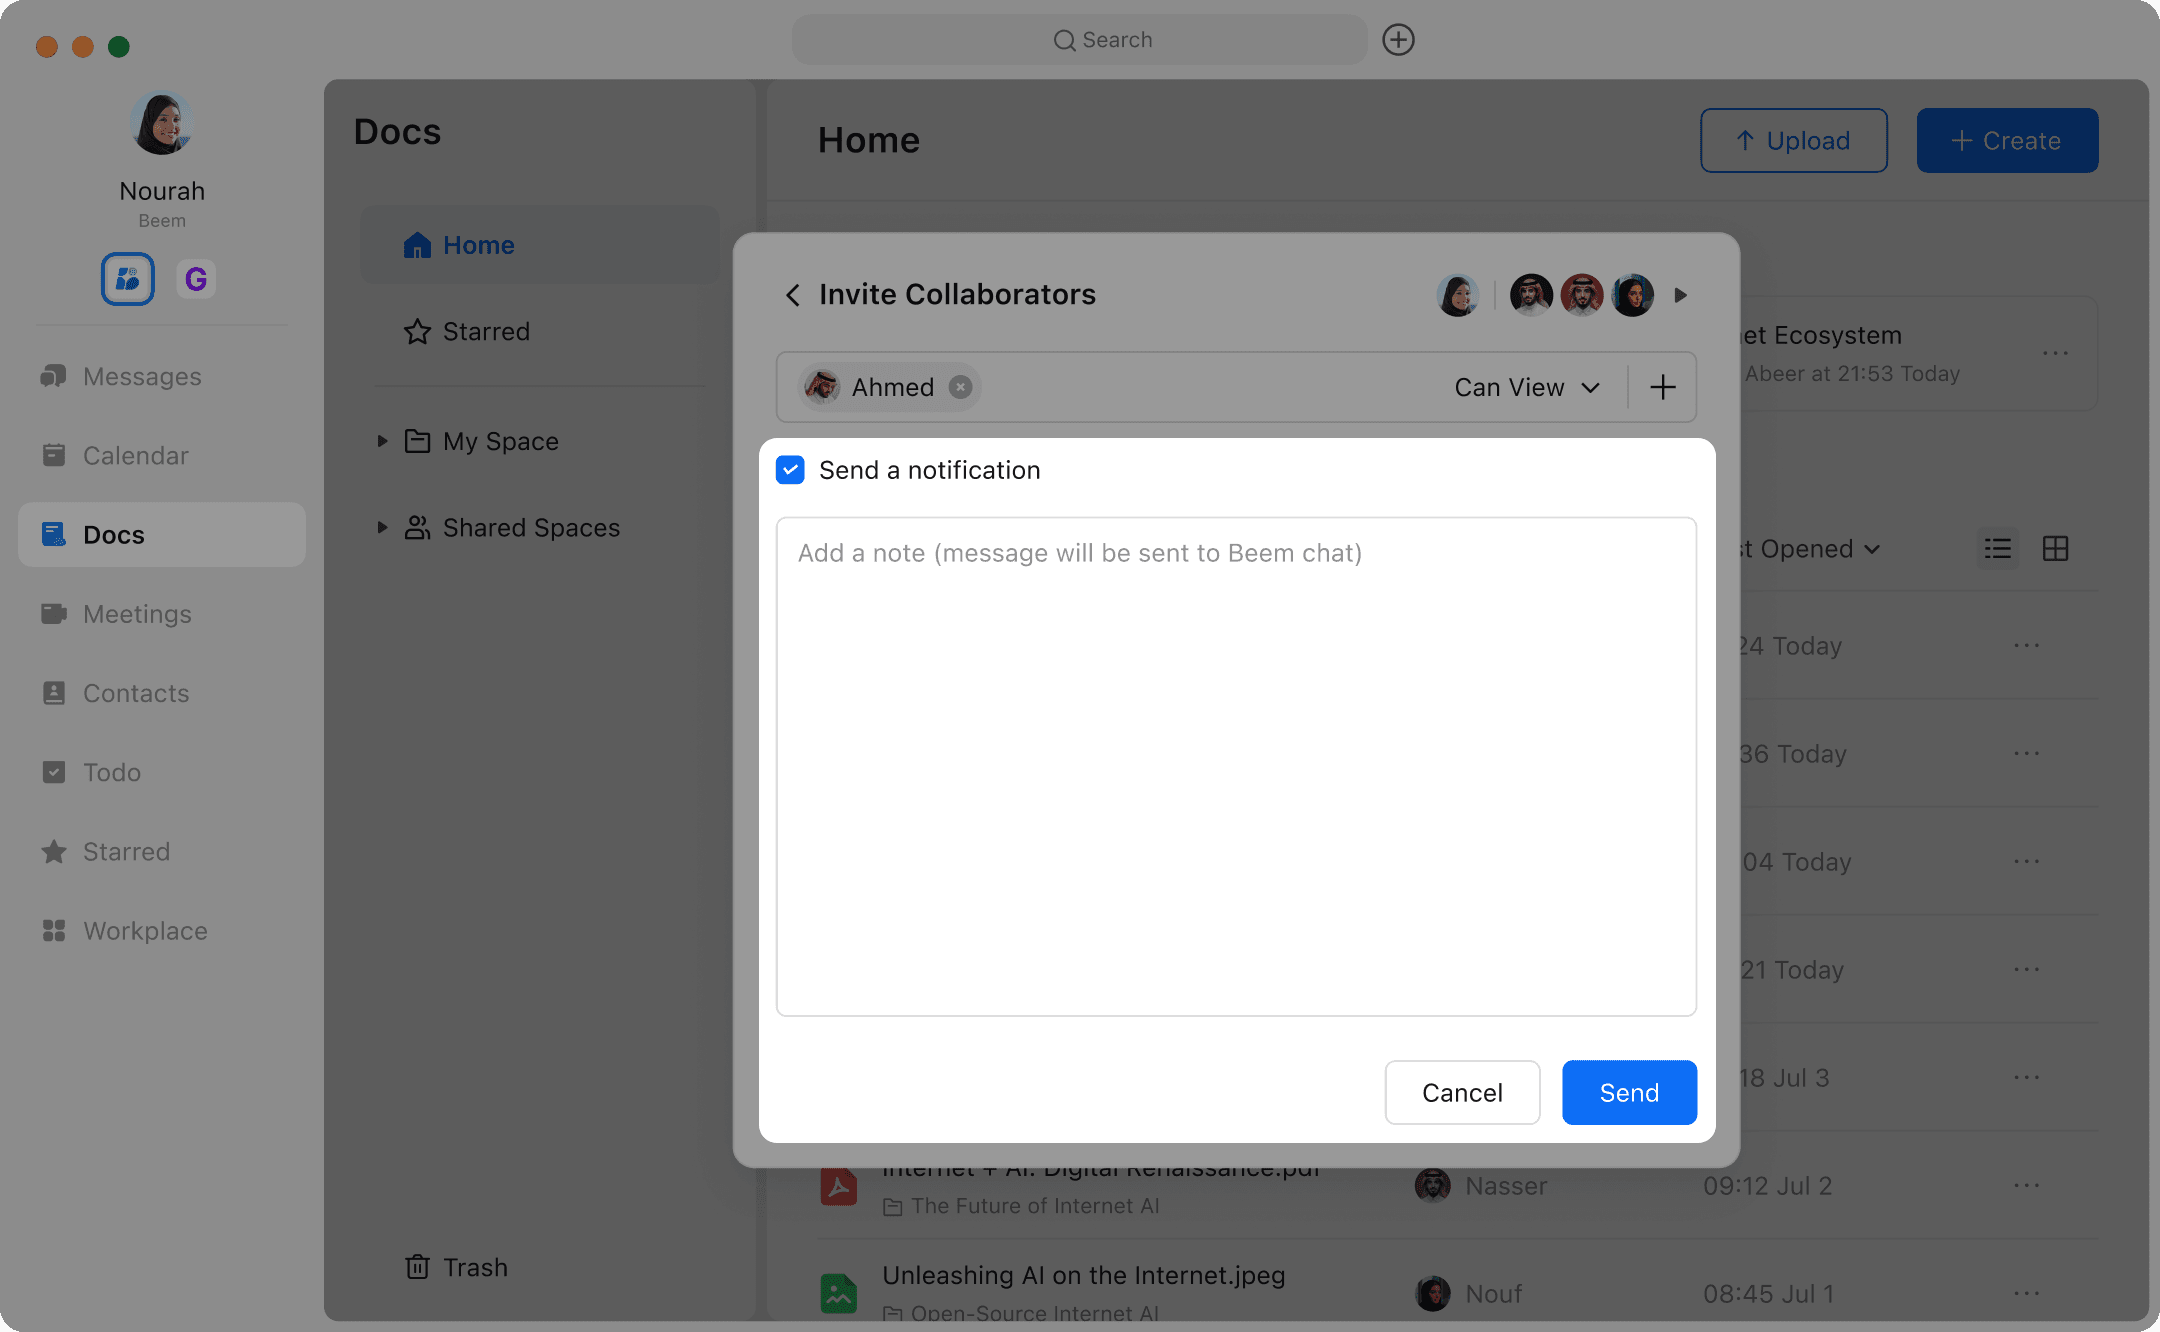Remove Ahmed from the invite field
The width and height of the screenshot is (2160, 1332).
[x=960, y=387]
